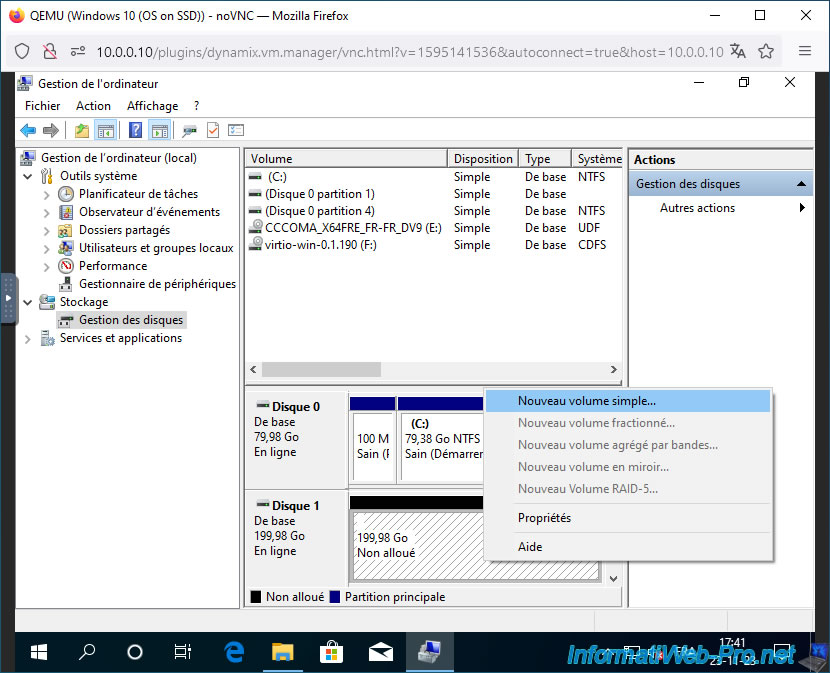Click the volume list horizontal scrollbar thumb
Screen dimensions: 830x673
321,369
